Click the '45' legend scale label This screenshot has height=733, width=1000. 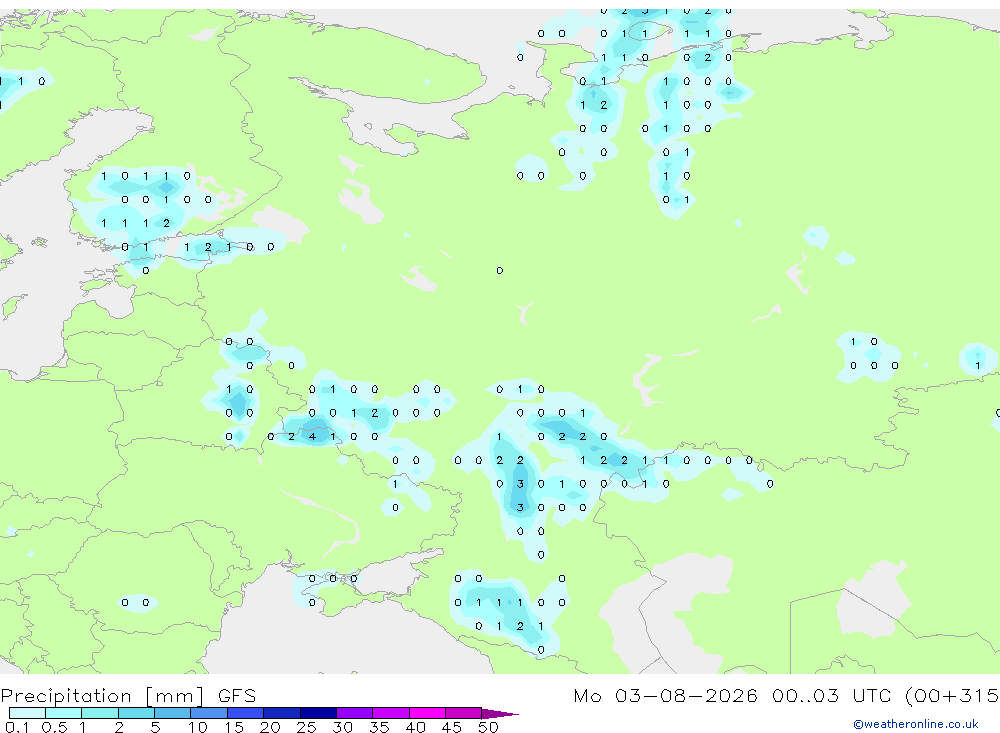(452, 727)
